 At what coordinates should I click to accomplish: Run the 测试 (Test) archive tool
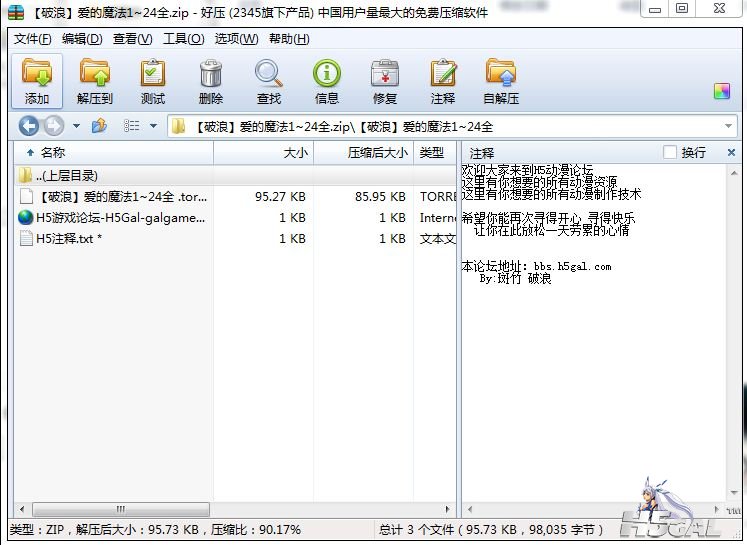click(x=153, y=81)
